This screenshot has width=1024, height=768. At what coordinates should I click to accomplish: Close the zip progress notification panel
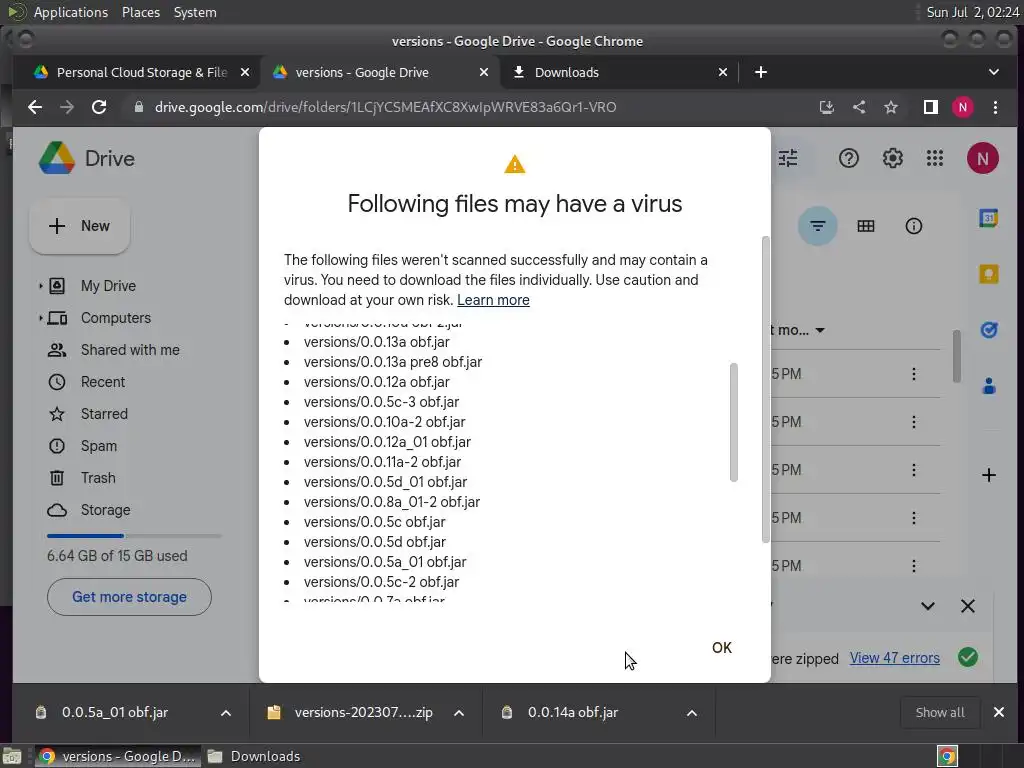968,606
